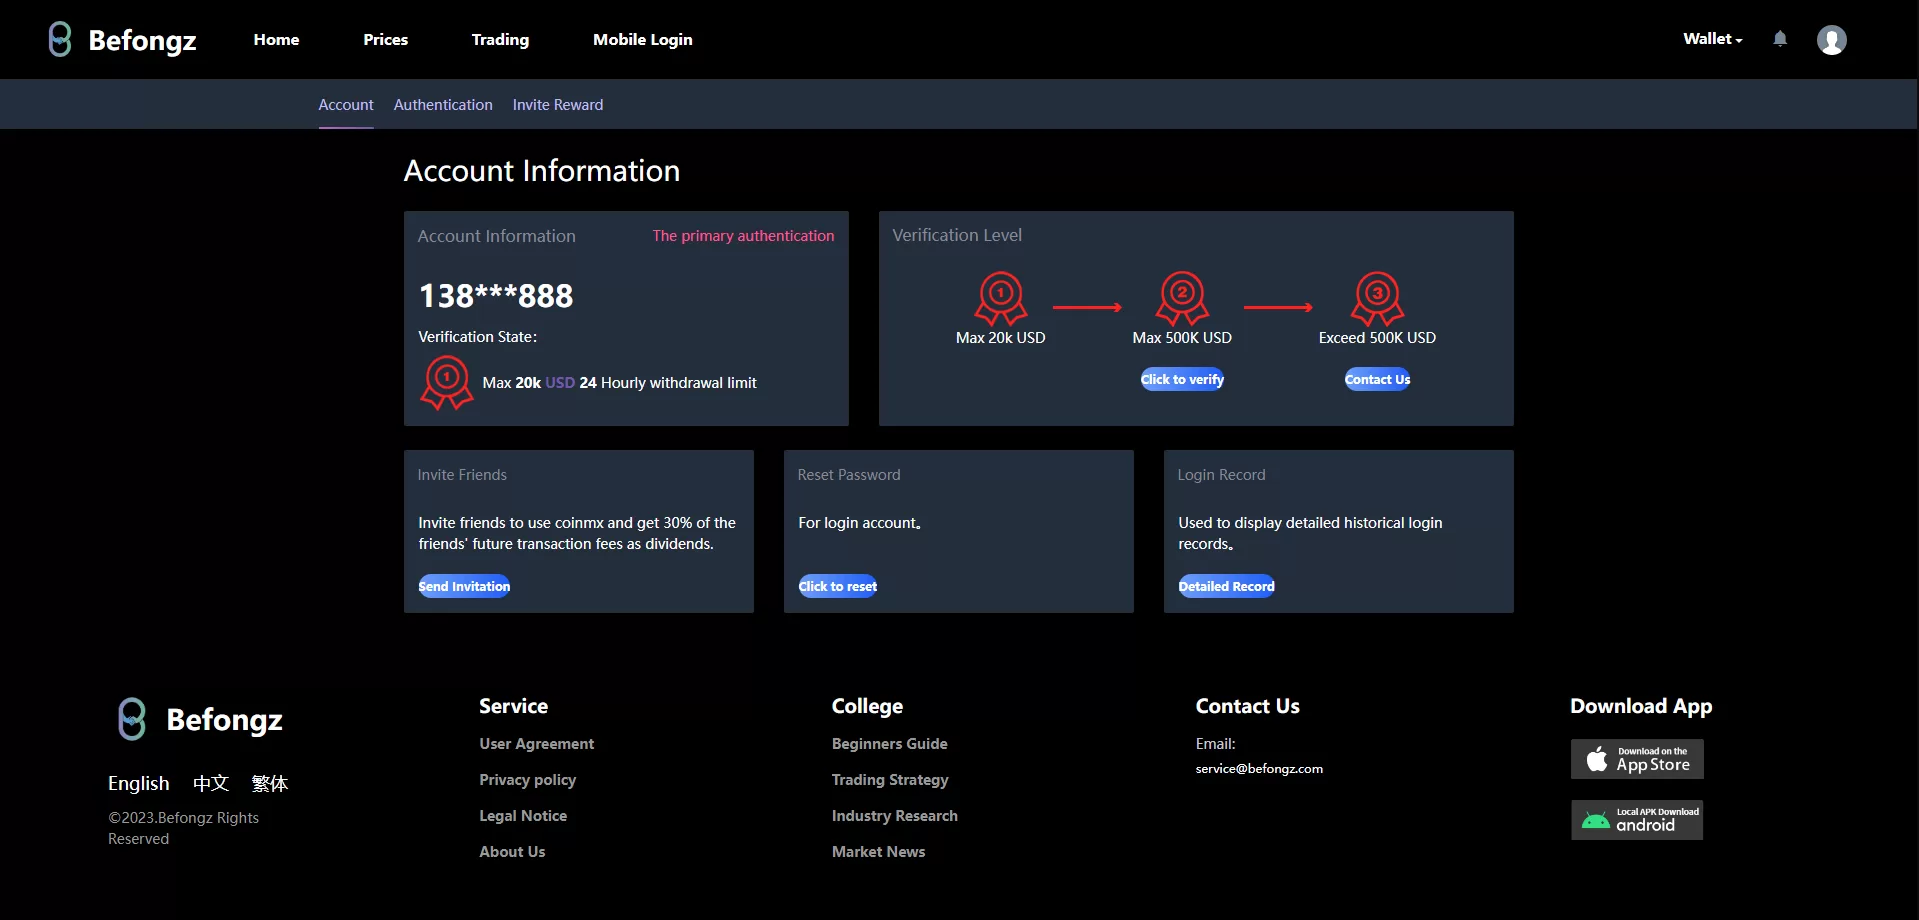
Task: Click the level 3 verification badge
Action: click(1377, 297)
